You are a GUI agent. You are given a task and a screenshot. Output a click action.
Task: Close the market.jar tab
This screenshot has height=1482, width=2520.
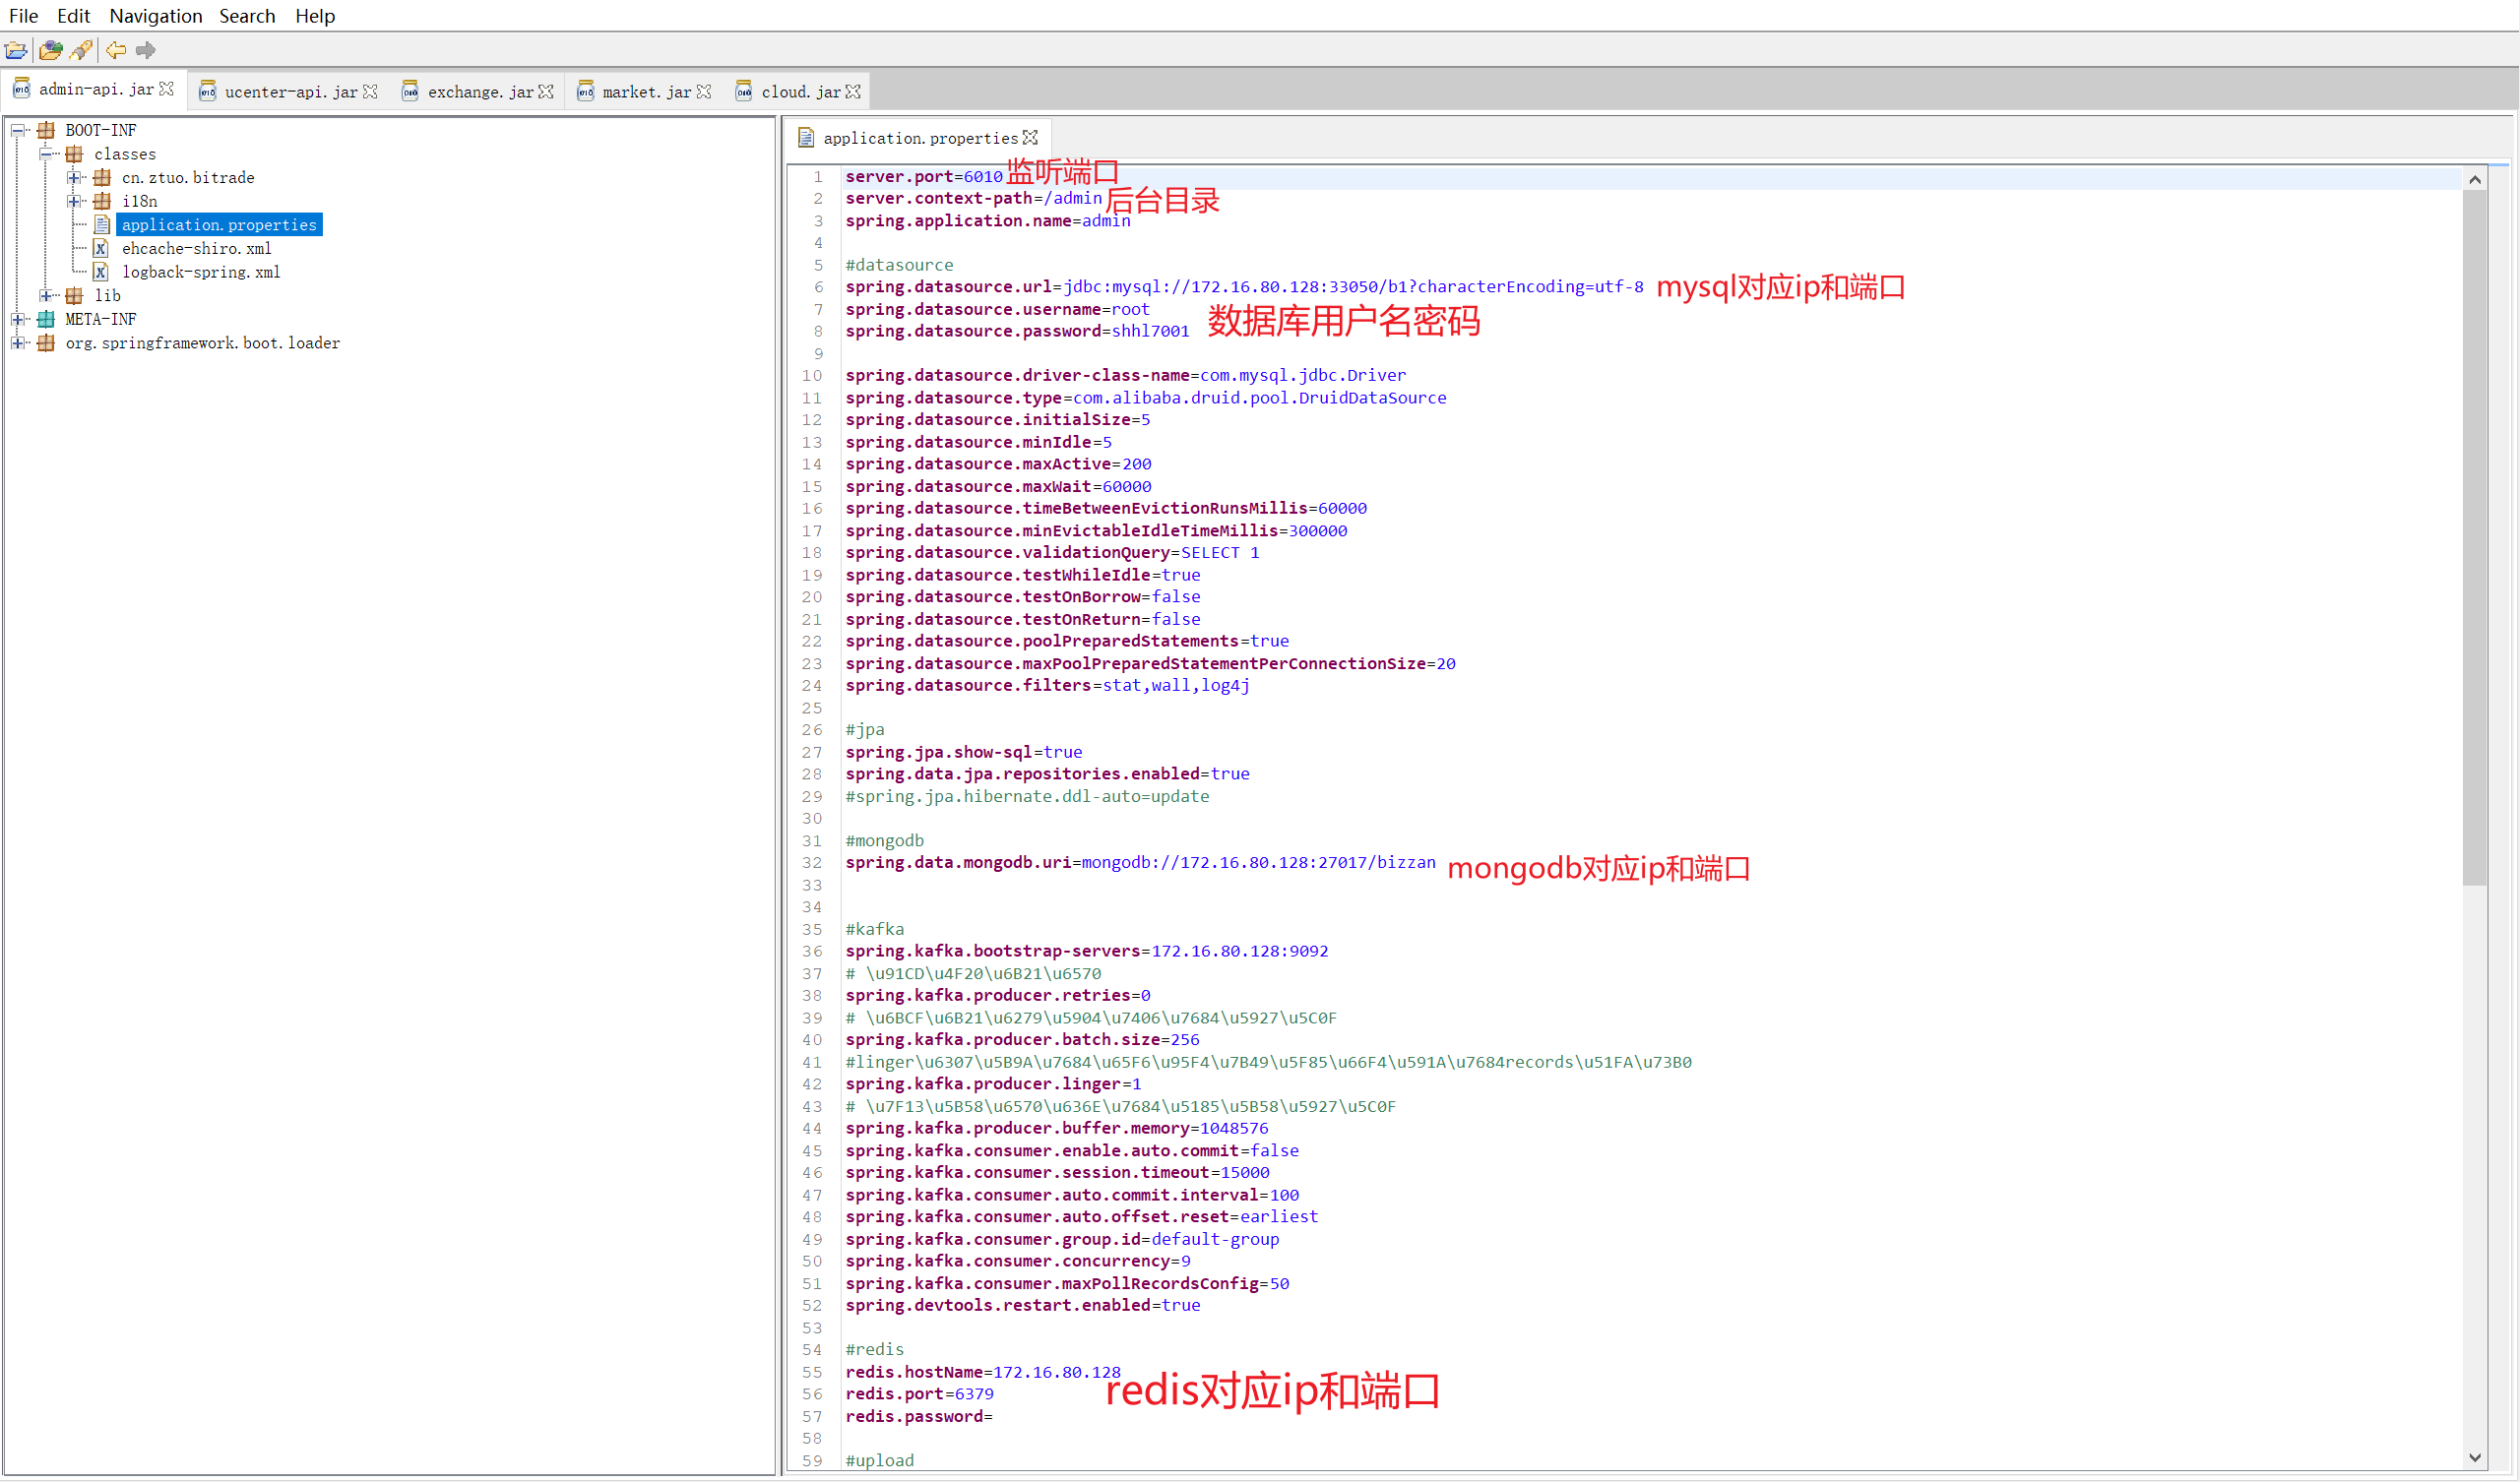click(x=704, y=92)
